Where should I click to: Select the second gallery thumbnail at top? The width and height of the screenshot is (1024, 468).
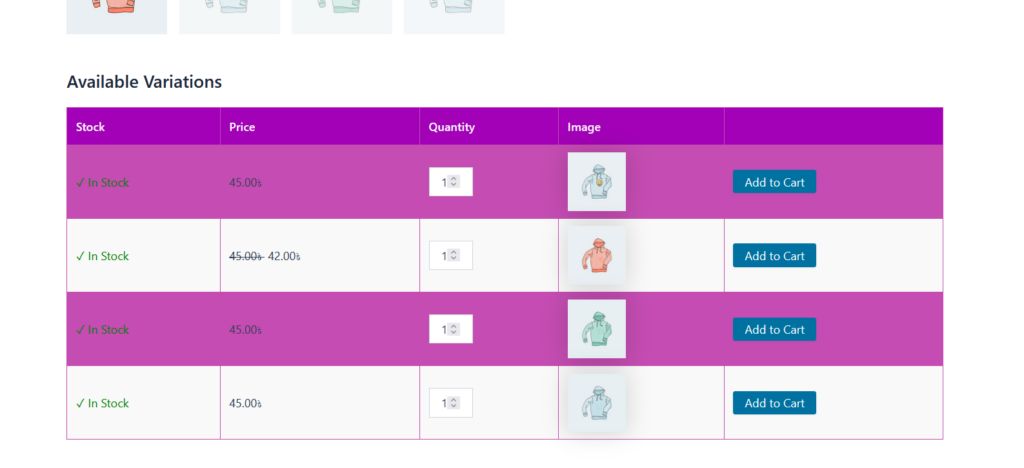pos(229,15)
